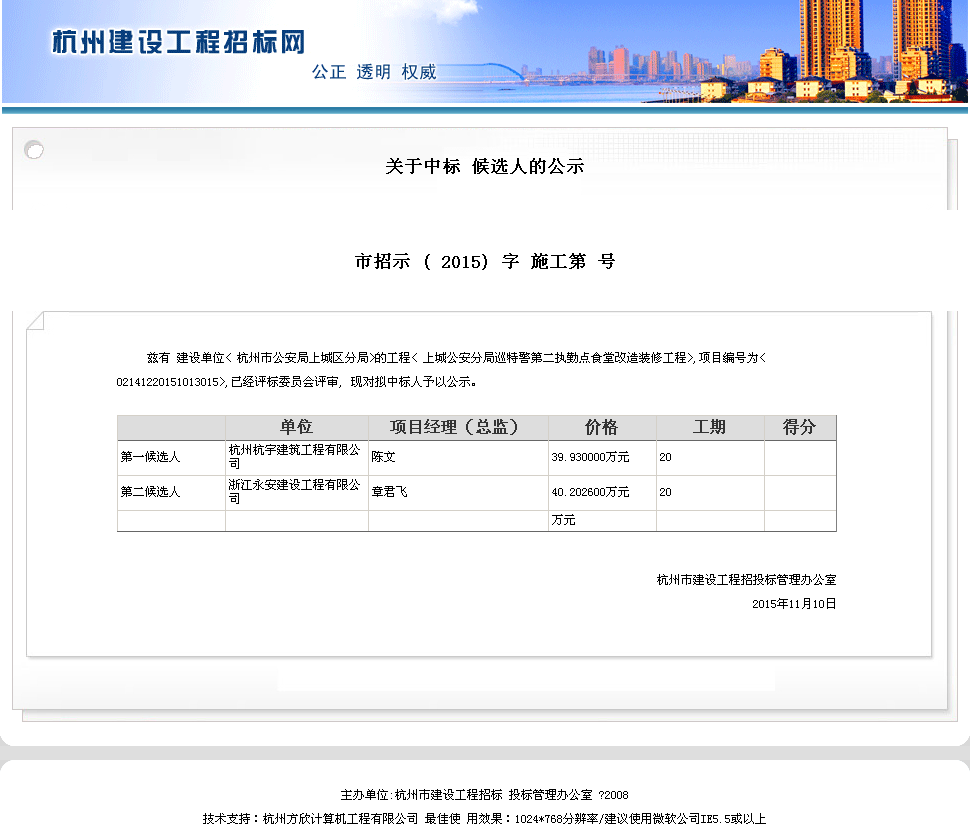The image size is (970, 837).
Task: Click the signature 杭州市建设工程招投标管理办公室
Action: coord(746,580)
